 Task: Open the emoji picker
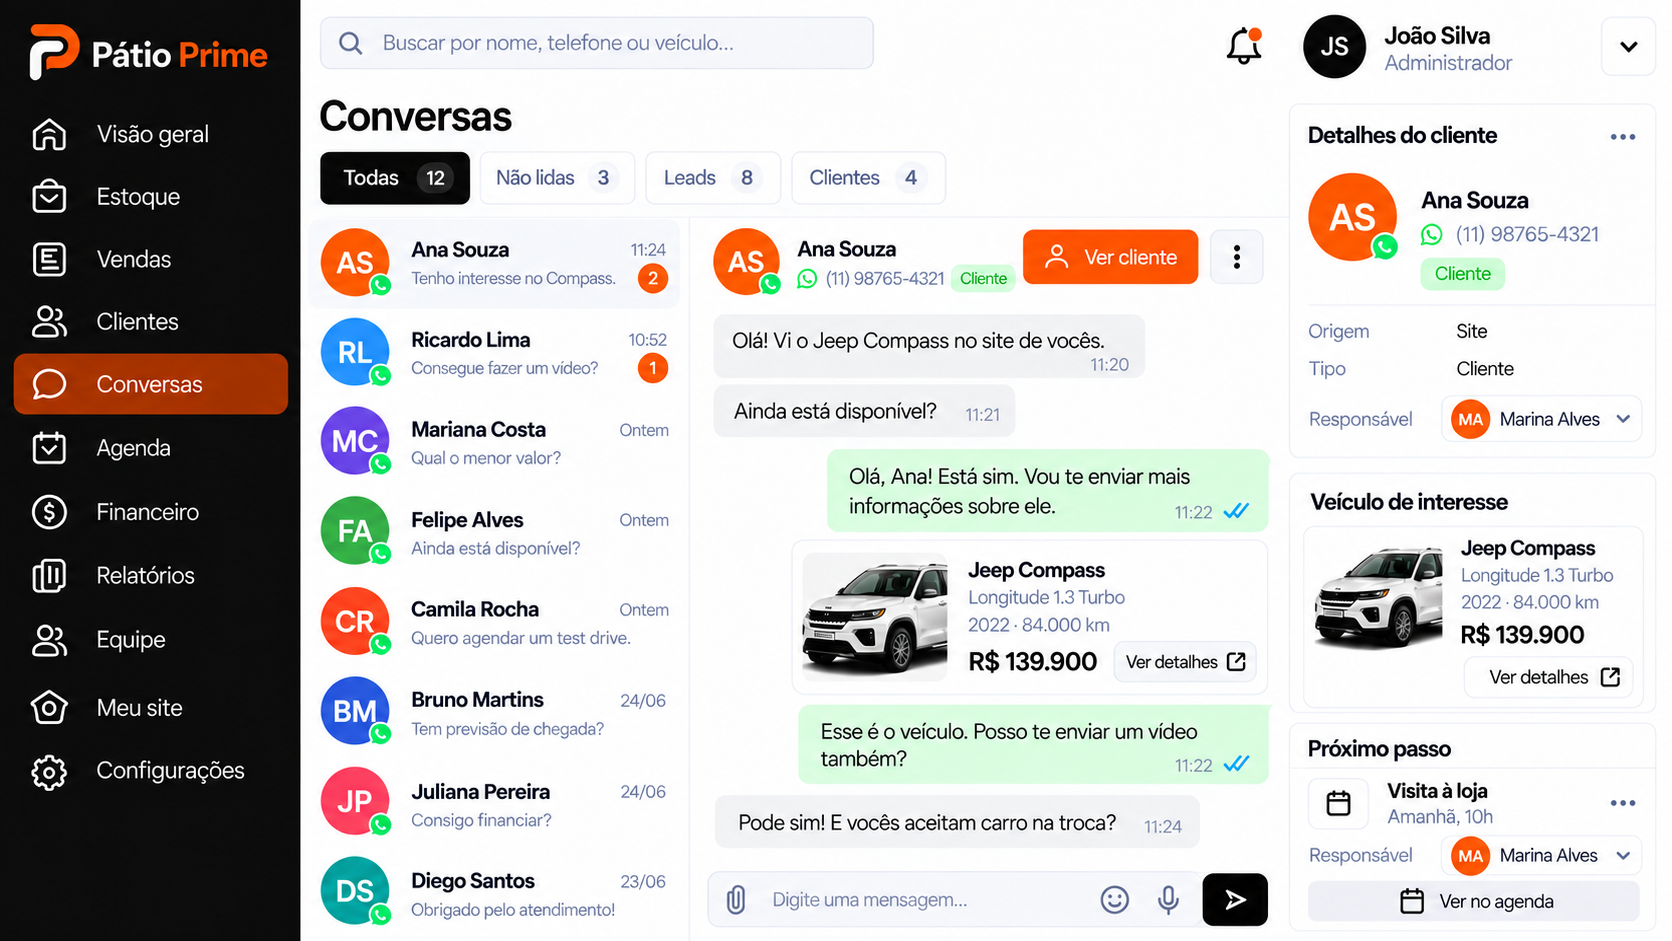tap(1114, 900)
